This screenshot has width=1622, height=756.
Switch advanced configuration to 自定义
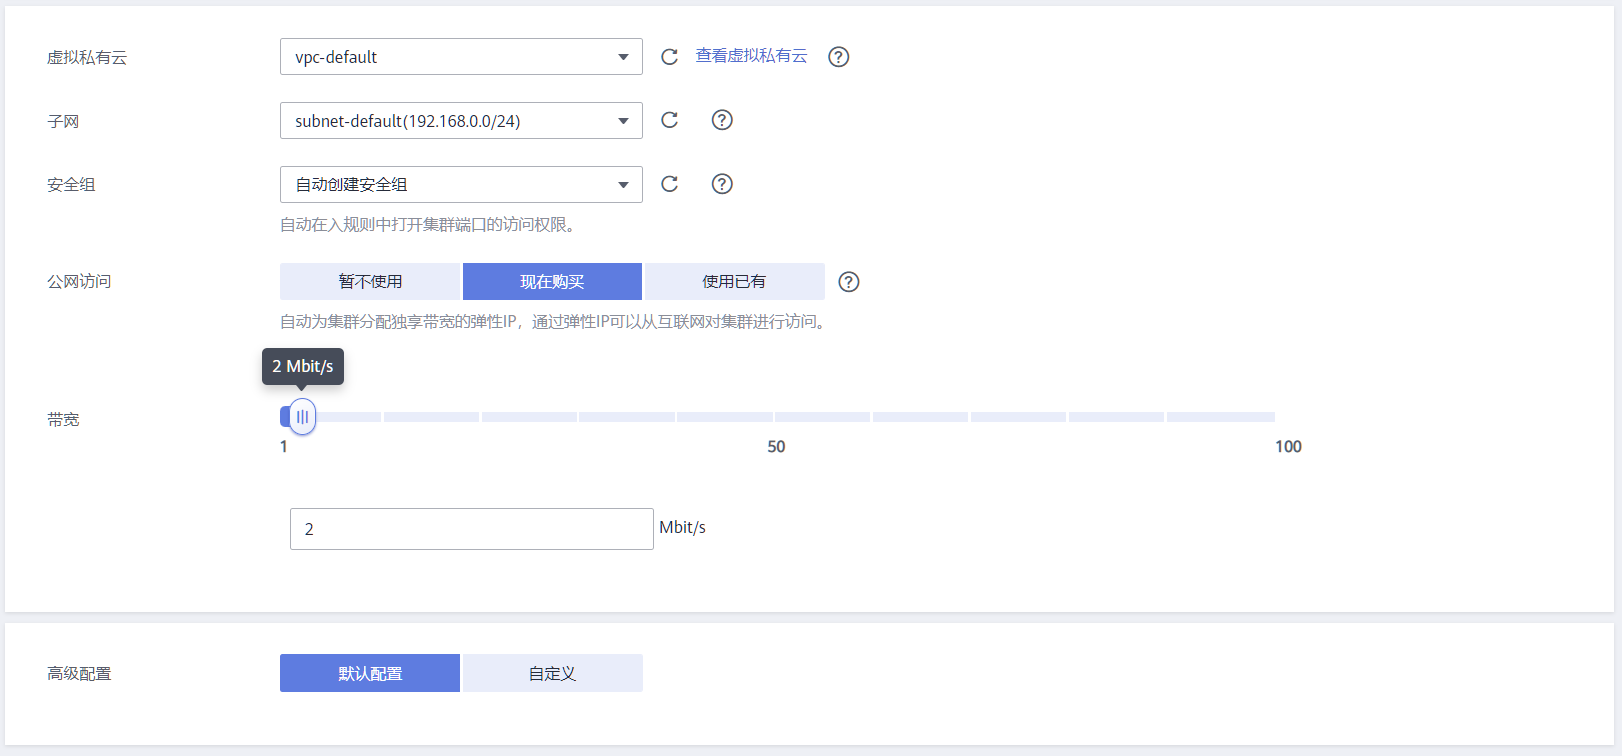pyautogui.click(x=552, y=673)
